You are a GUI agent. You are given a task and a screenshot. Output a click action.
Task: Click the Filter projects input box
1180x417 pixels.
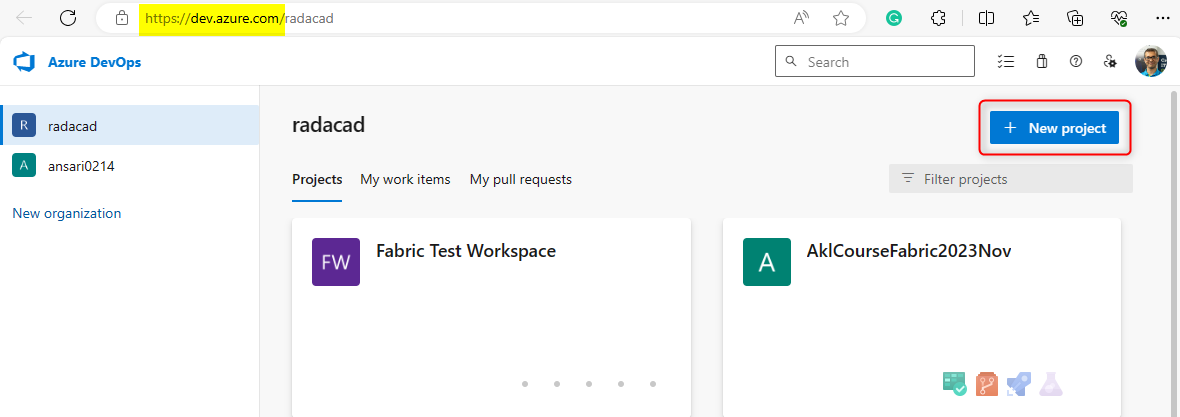click(x=1010, y=179)
